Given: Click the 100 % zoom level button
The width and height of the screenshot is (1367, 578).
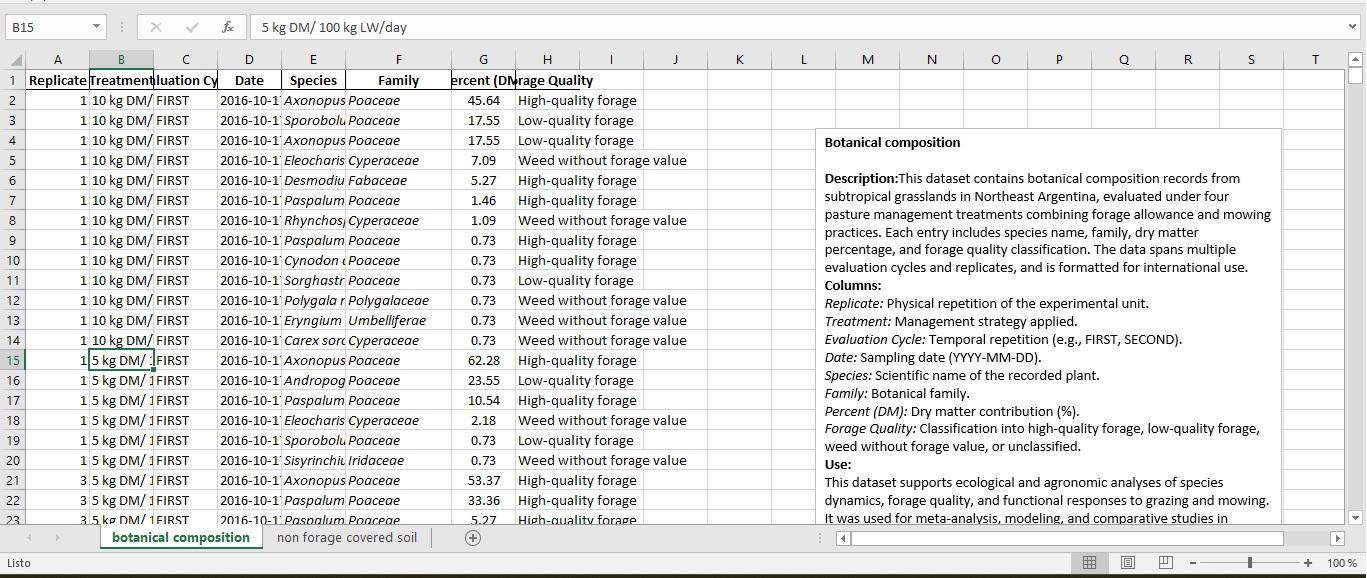Looking at the screenshot, I should [x=1341, y=563].
